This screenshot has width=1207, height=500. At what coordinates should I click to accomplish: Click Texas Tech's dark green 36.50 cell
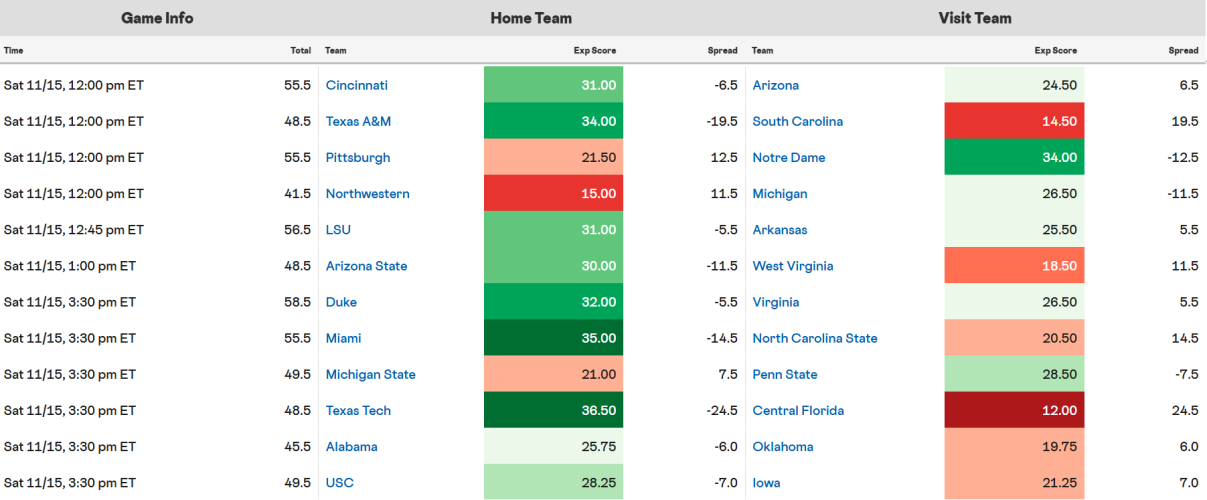tap(553, 411)
